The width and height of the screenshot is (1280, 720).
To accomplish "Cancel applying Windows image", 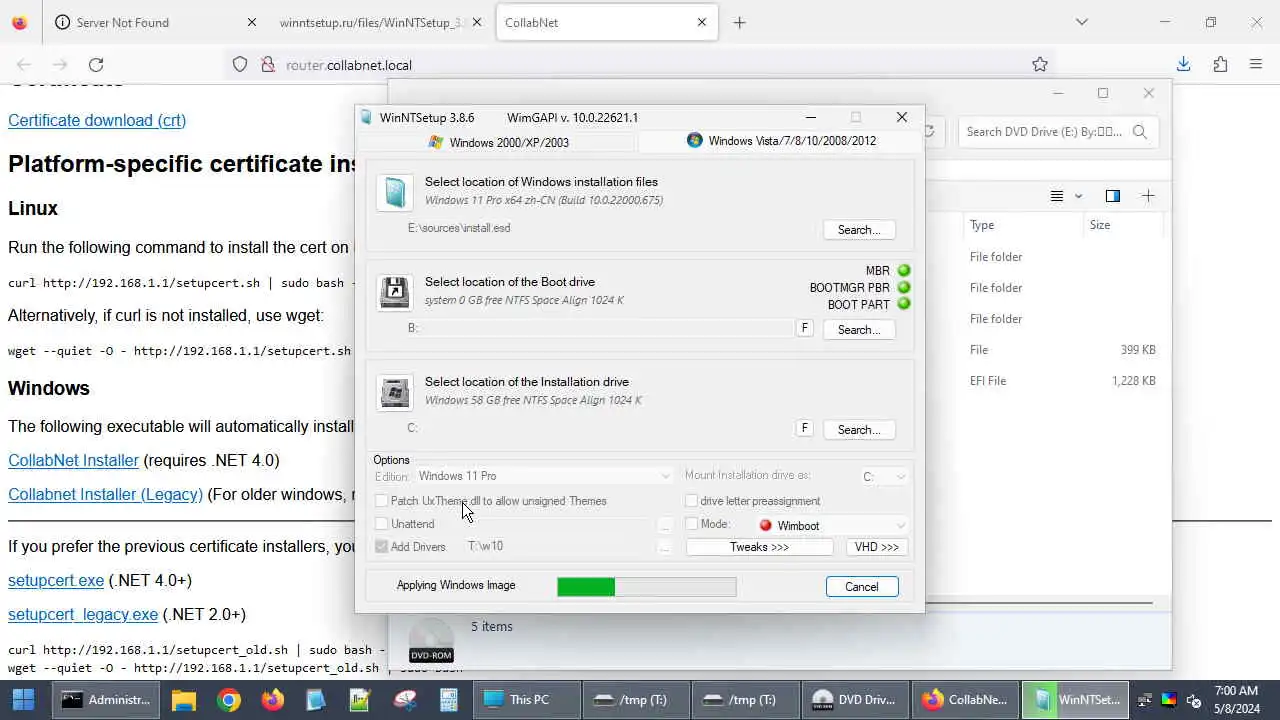I will [861, 587].
